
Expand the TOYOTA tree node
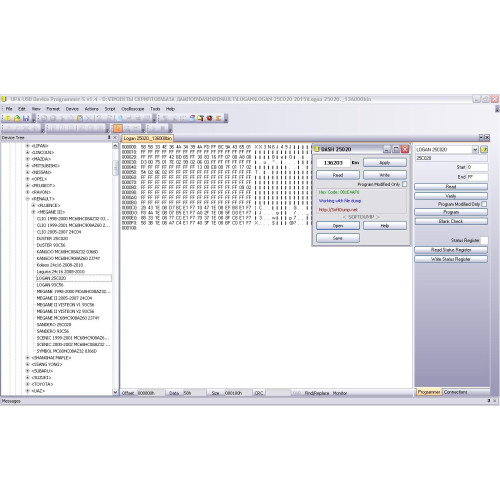(x=28, y=384)
